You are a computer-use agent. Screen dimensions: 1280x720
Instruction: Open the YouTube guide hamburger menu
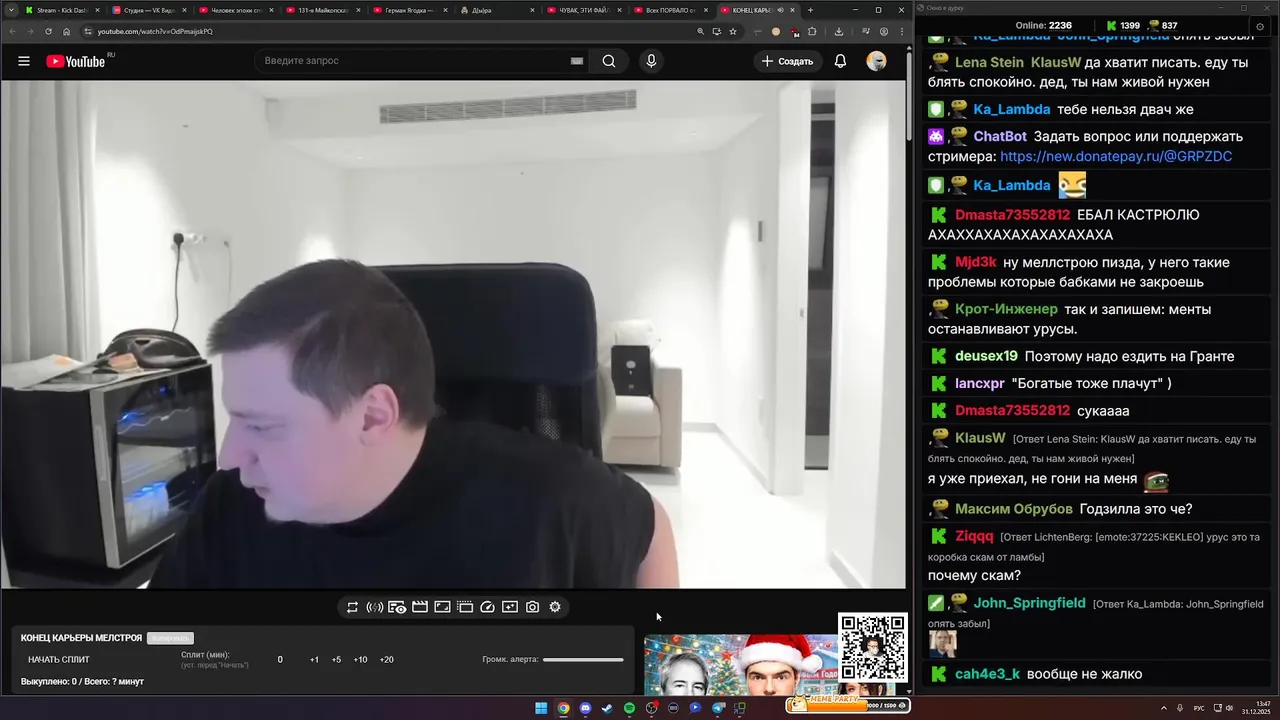(x=24, y=61)
